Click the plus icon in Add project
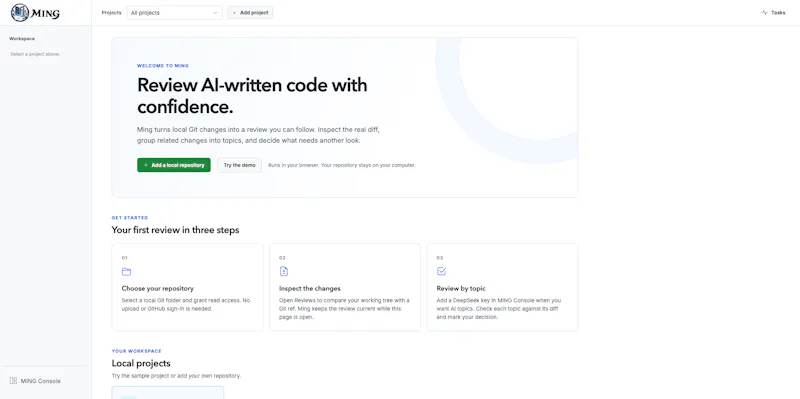 tap(234, 13)
